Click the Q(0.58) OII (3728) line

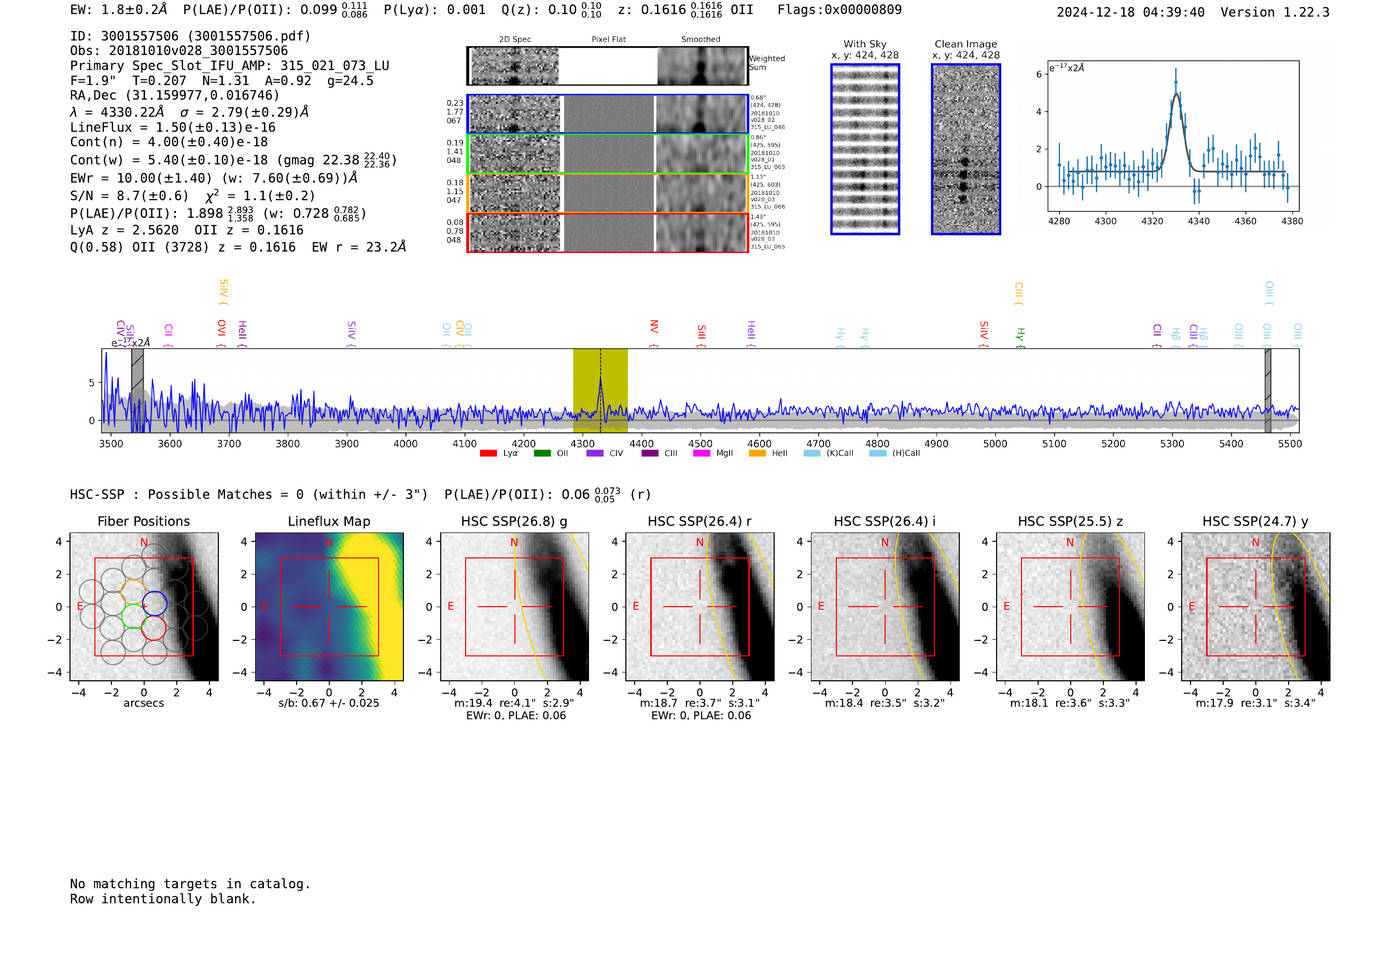click(238, 247)
